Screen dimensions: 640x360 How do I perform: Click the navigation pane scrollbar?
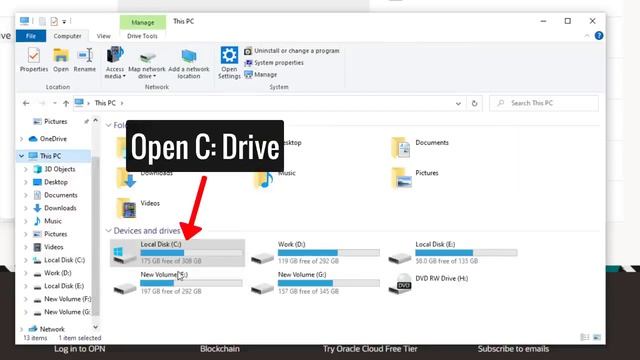(96, 237)
